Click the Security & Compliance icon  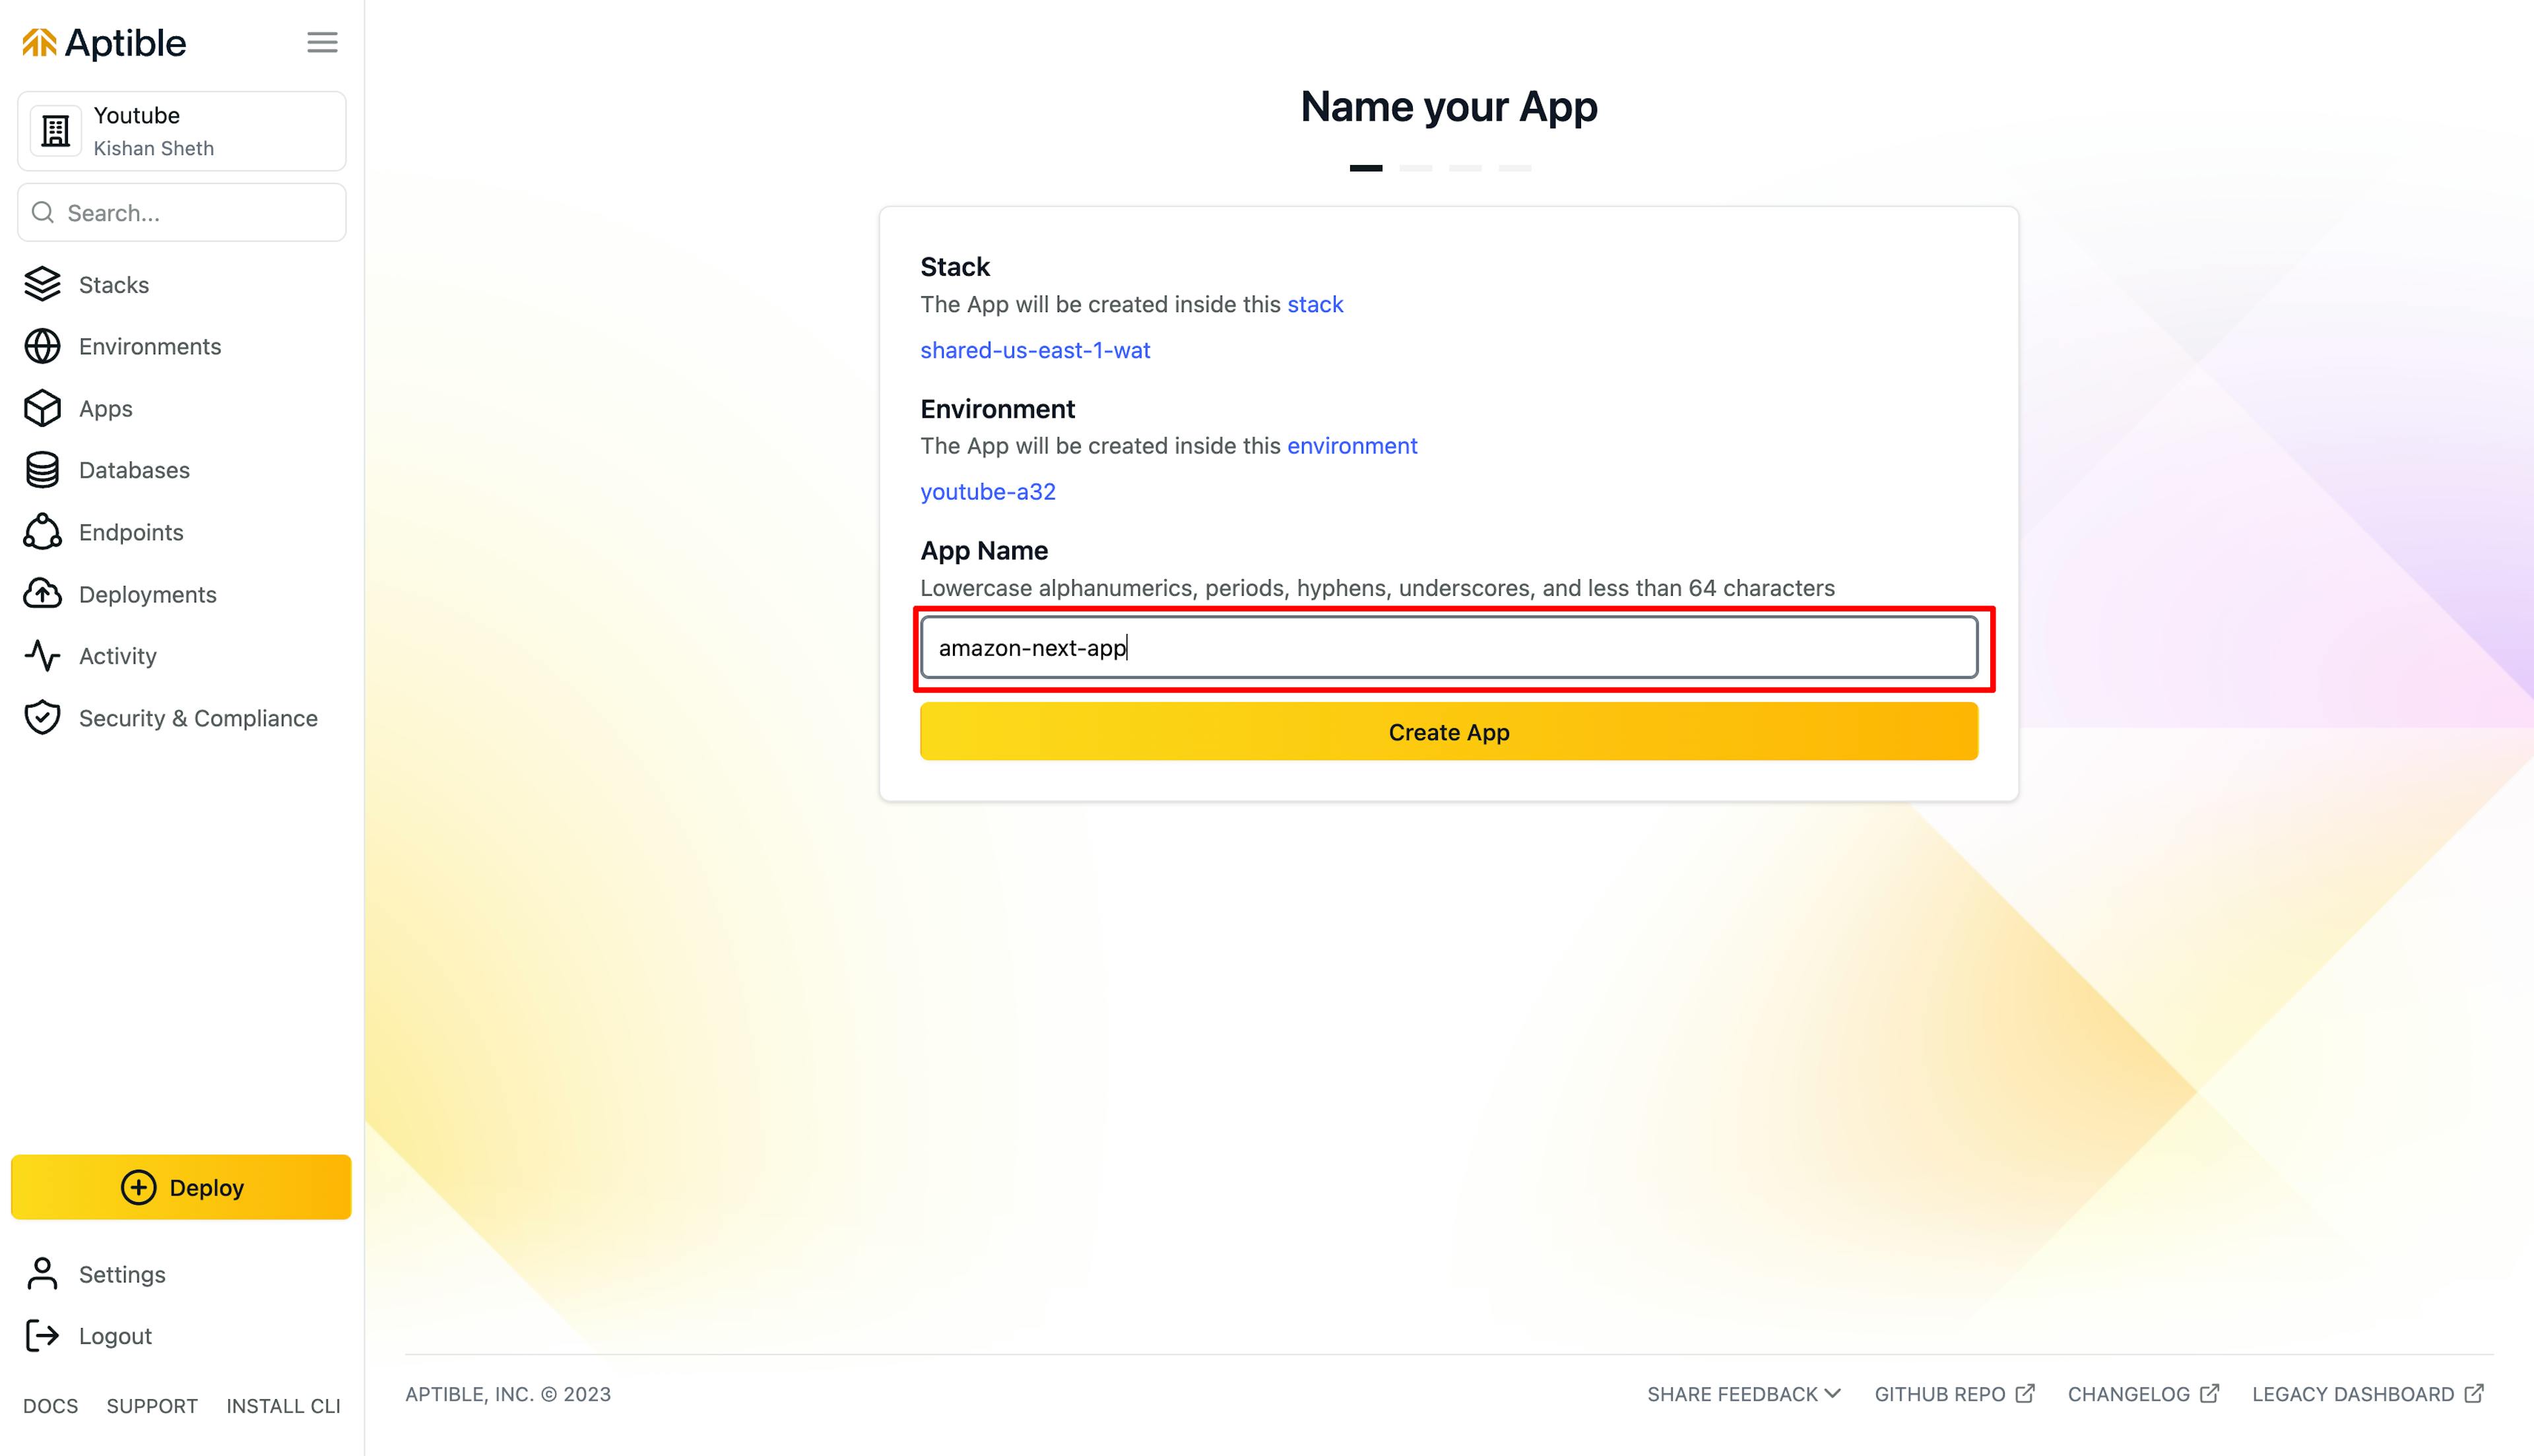tap(44, 716)
